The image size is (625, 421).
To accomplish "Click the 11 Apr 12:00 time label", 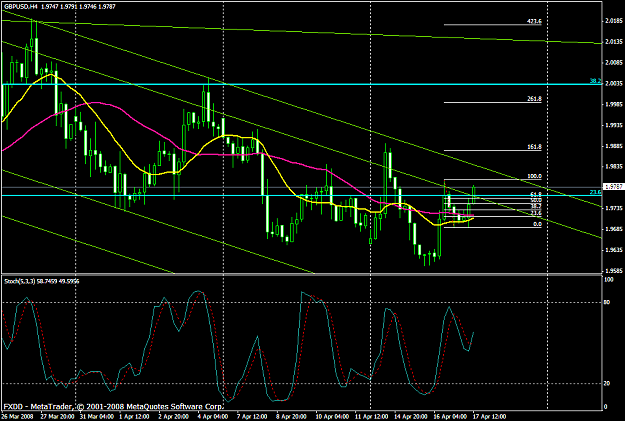I will pyautogui.click(x=371, y=417).
